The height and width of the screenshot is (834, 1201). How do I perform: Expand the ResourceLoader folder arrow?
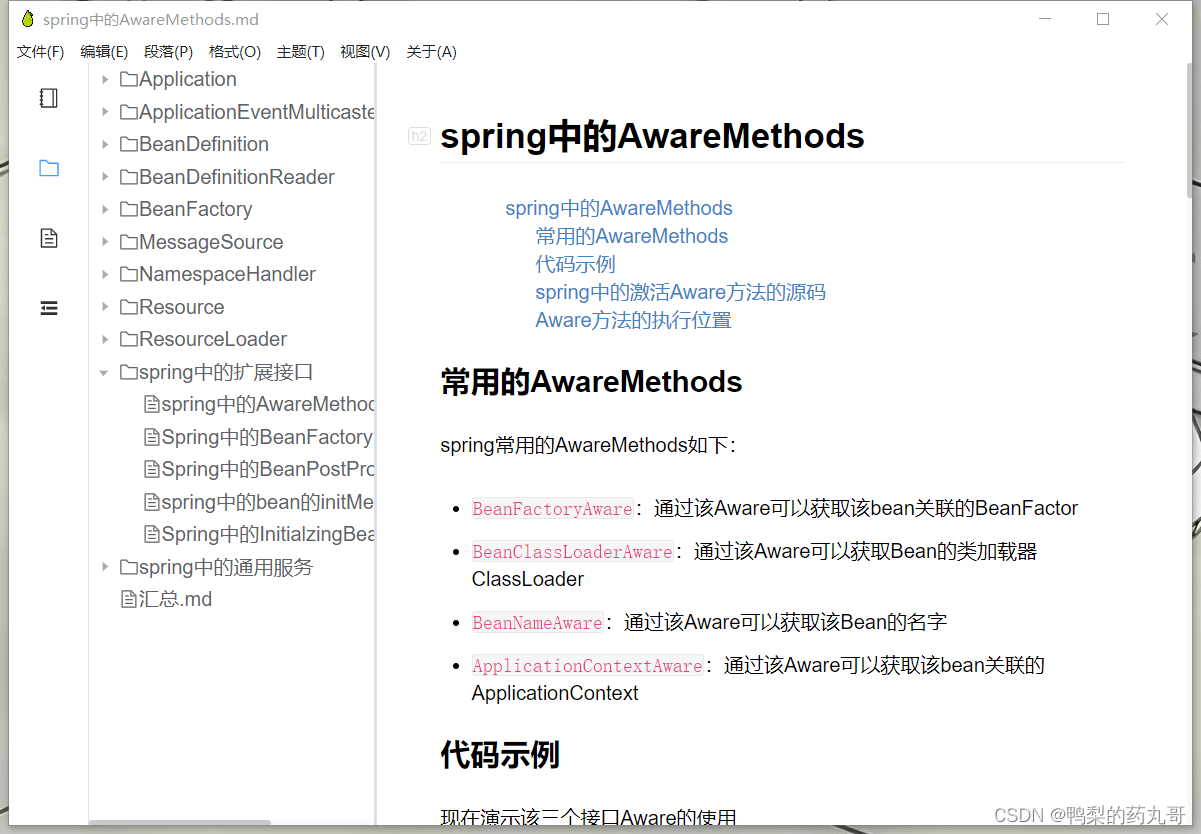click(x=104, y=339)
